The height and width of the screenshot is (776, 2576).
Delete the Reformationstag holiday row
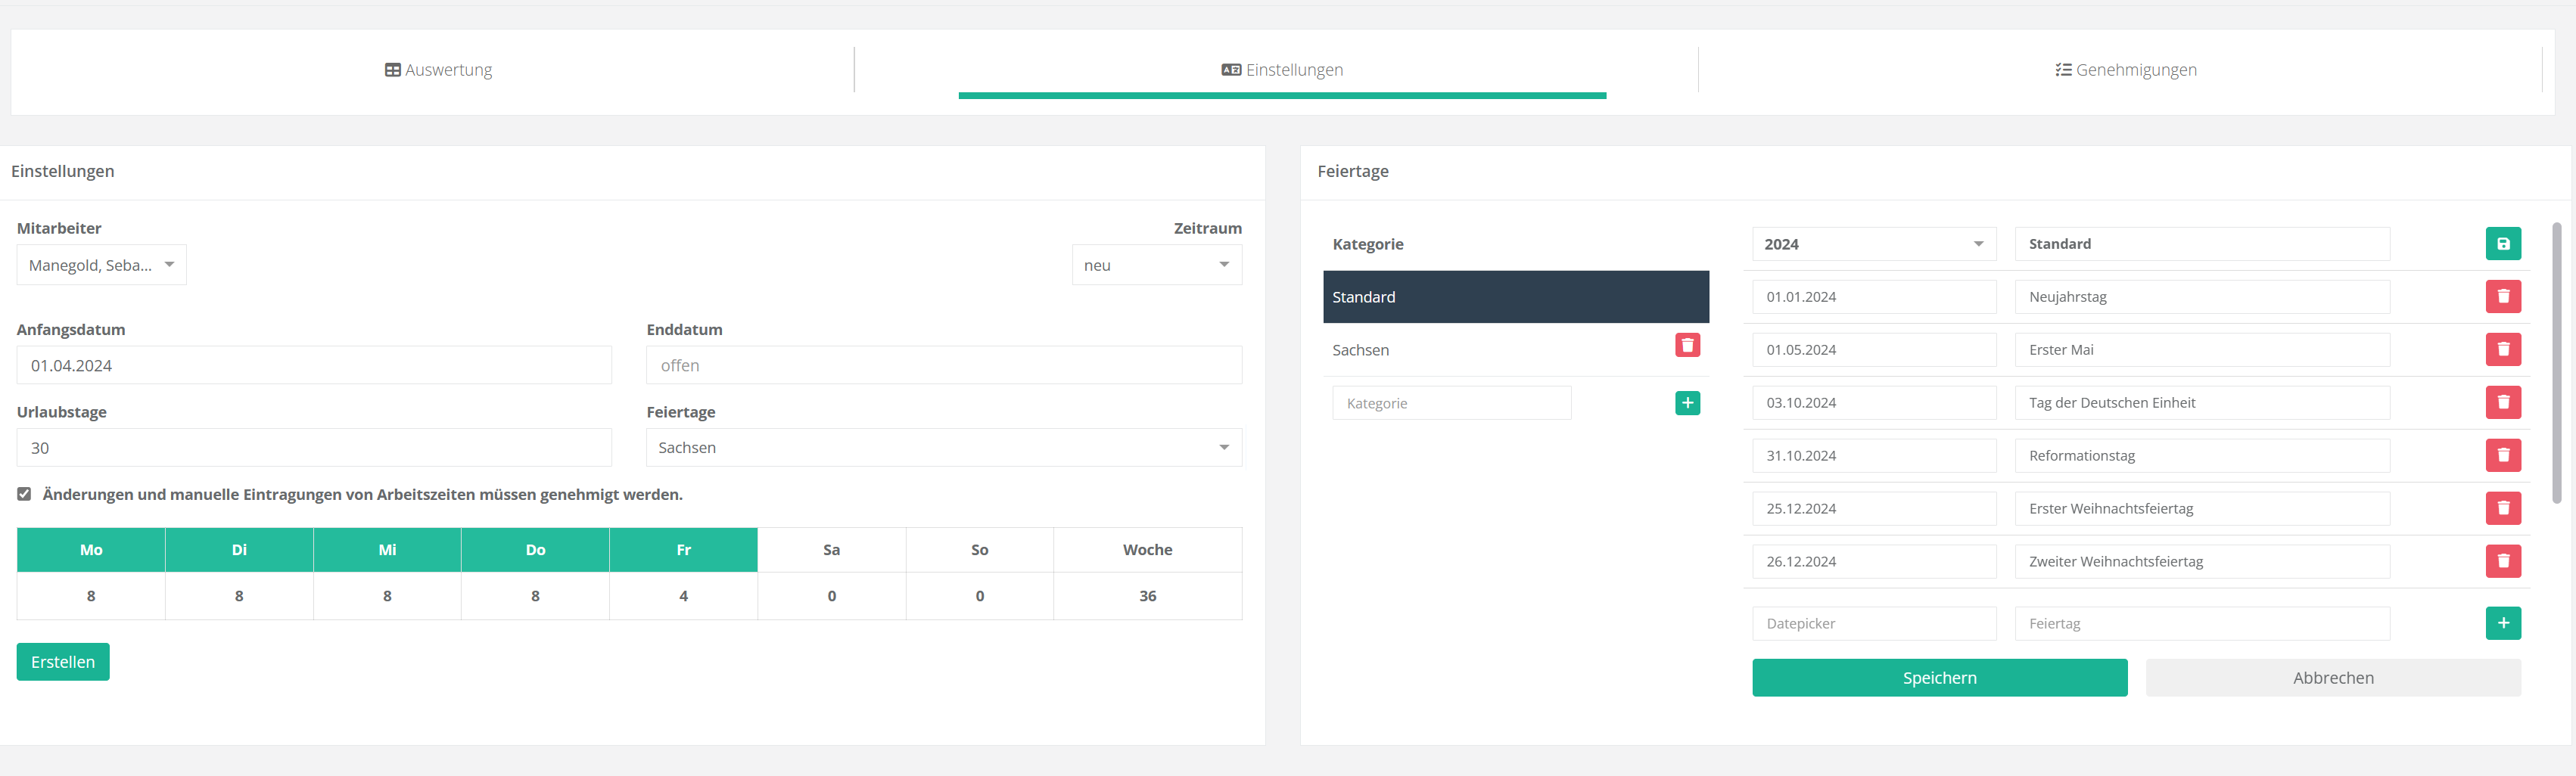pos(2502,456)
